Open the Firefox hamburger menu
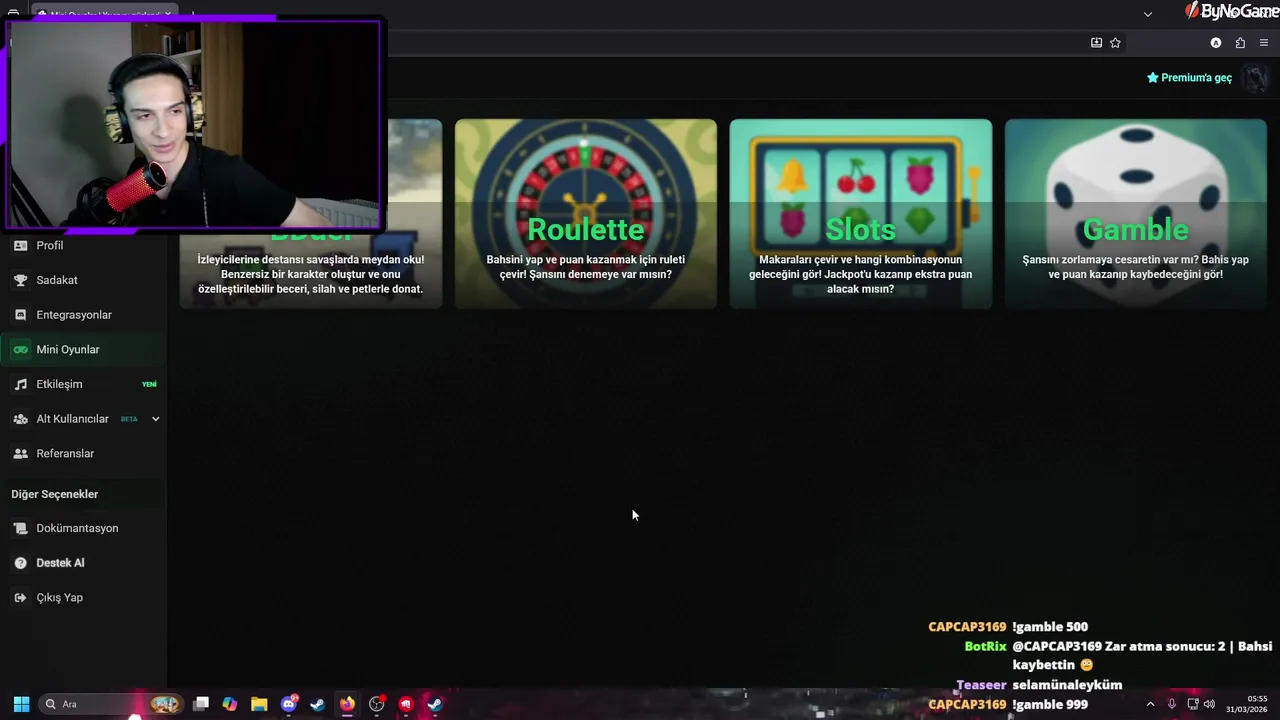Viewport: 1280px width, 720px height. pos(1264,43)
